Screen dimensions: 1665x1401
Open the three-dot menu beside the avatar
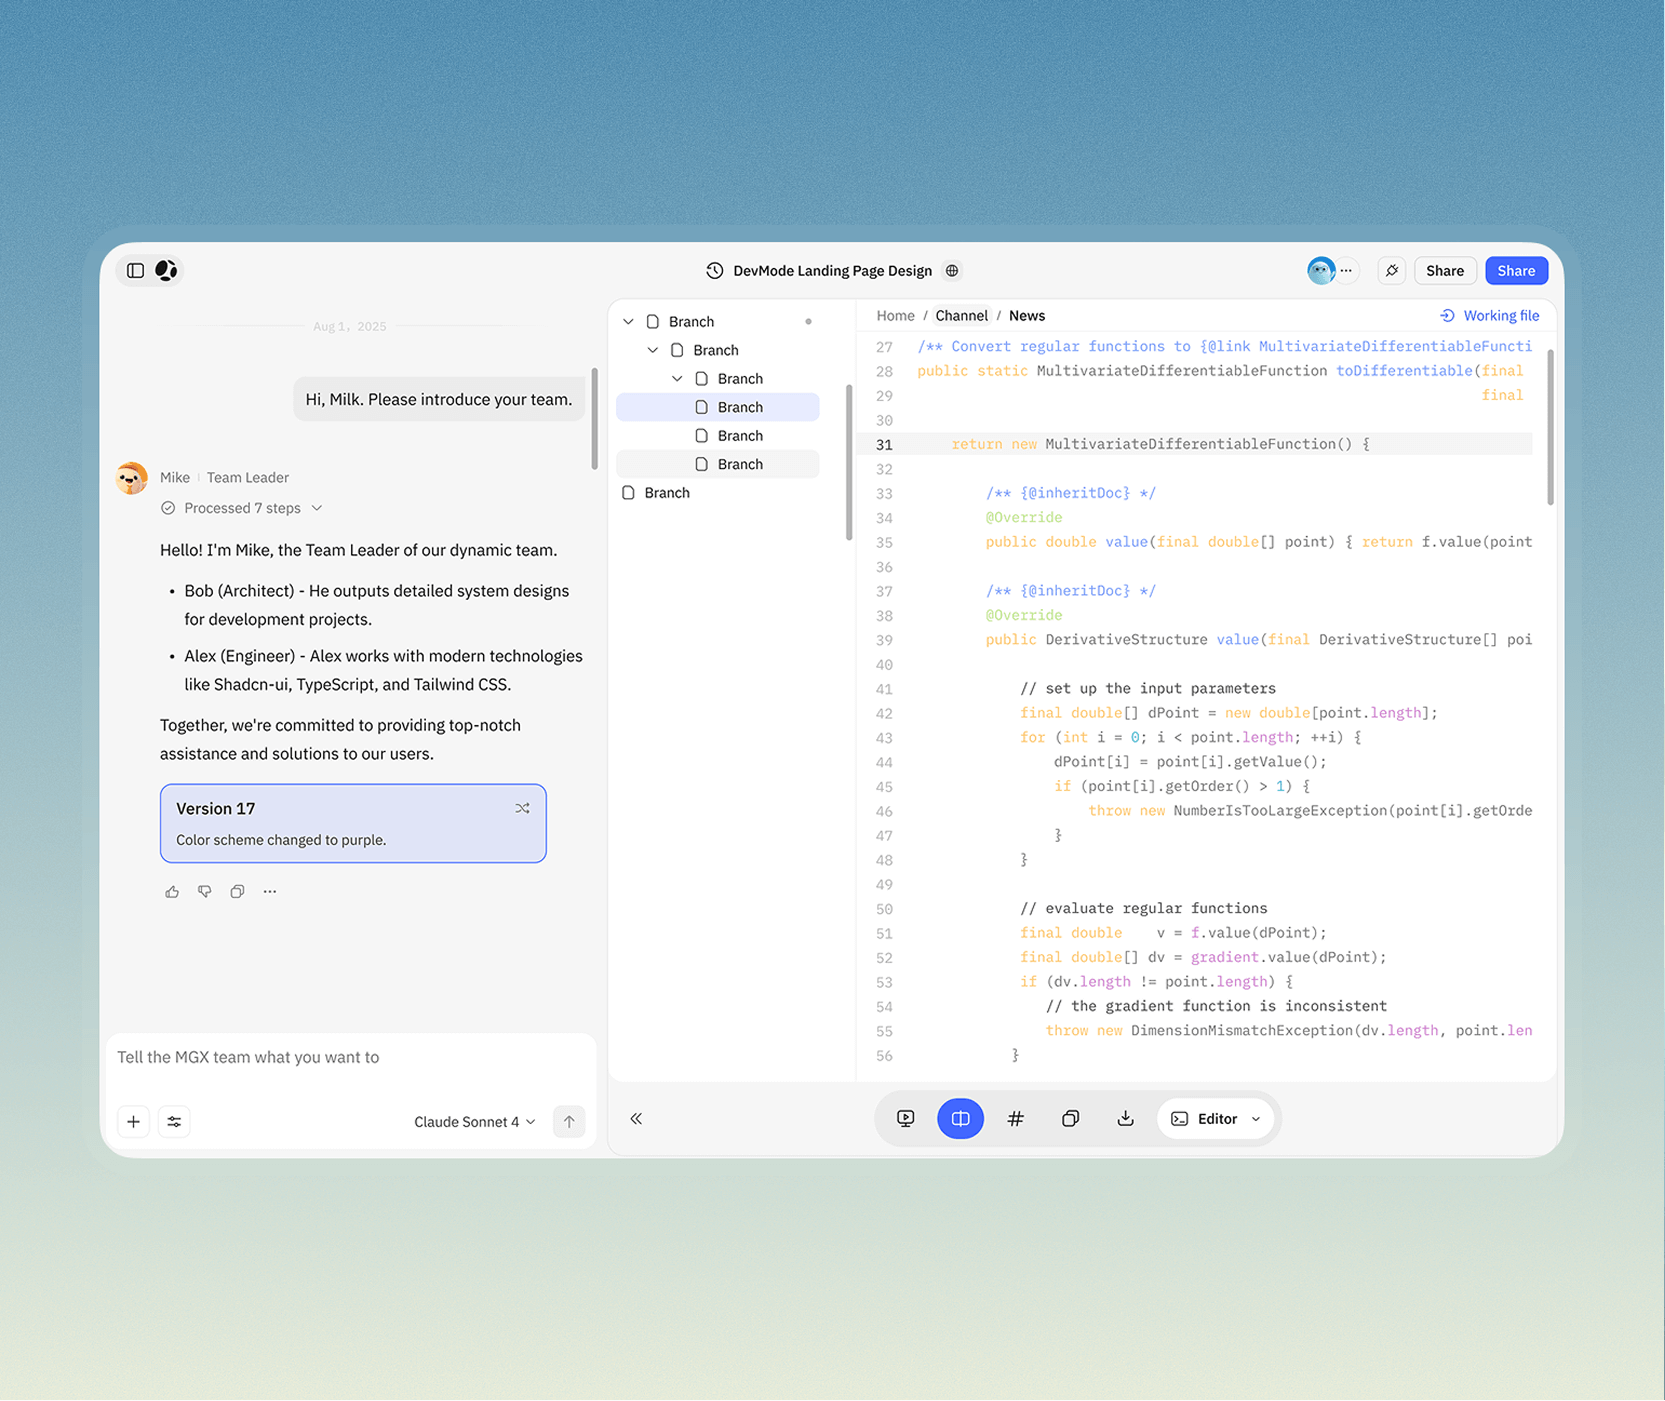tap(1346, 270)
